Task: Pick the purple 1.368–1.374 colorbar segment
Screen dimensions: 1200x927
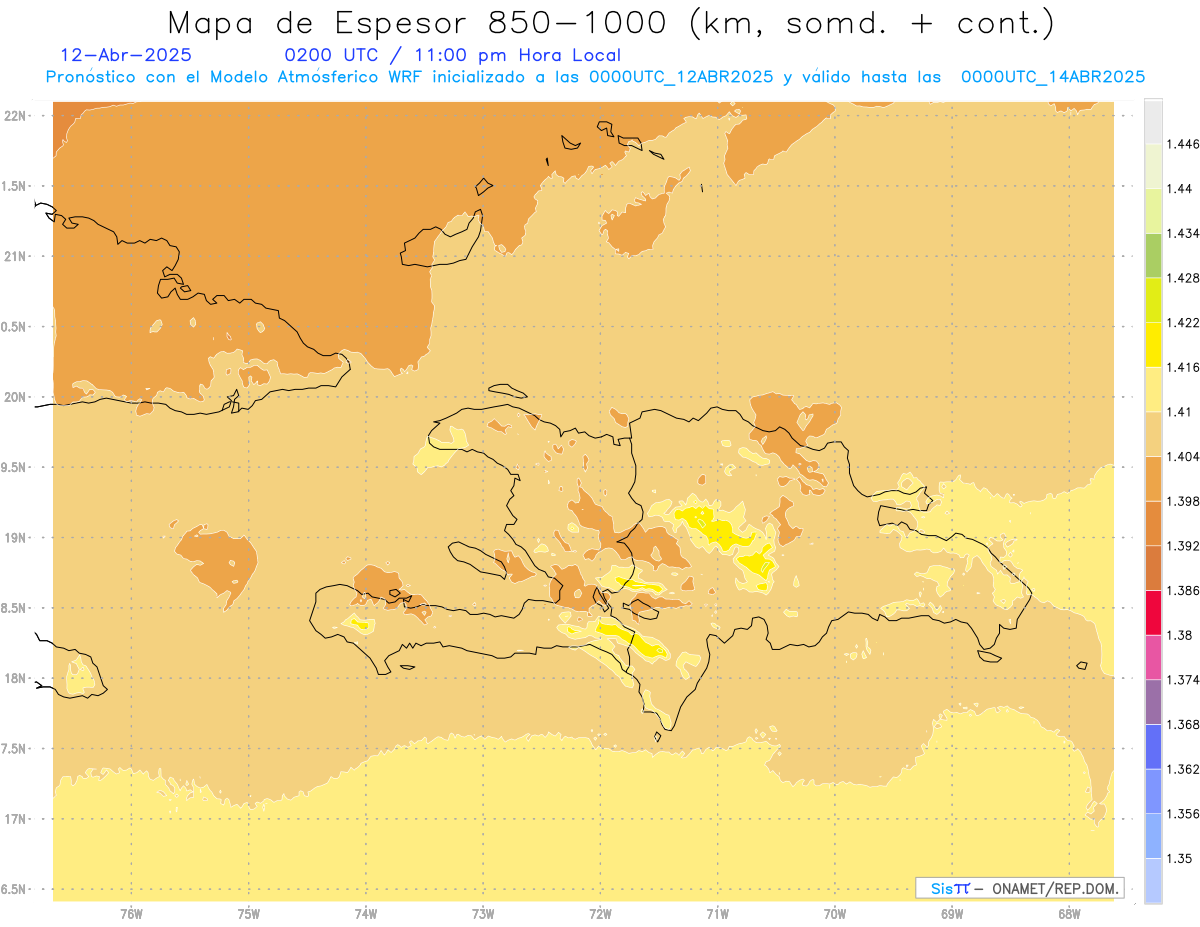Action: [1153, 702]
